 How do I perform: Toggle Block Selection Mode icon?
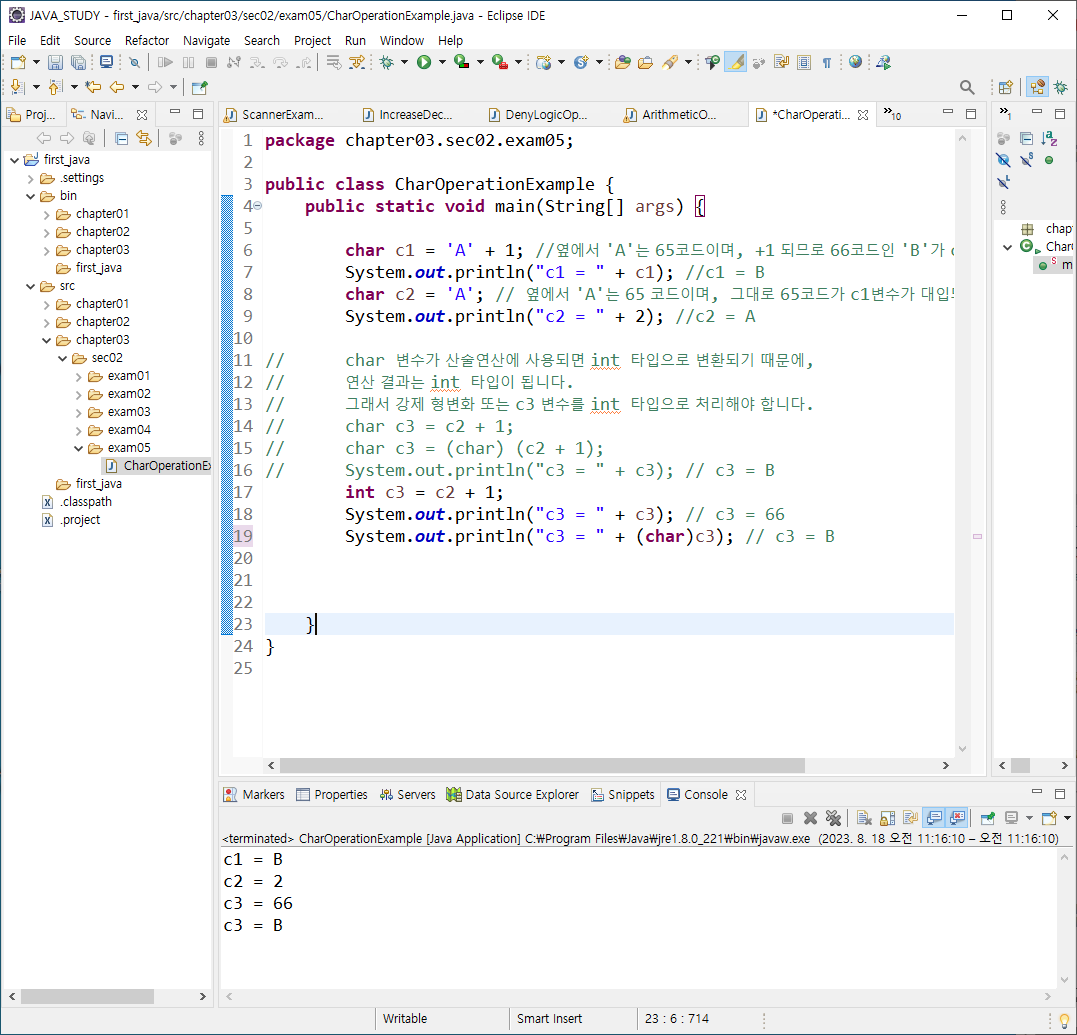point(804,62)
